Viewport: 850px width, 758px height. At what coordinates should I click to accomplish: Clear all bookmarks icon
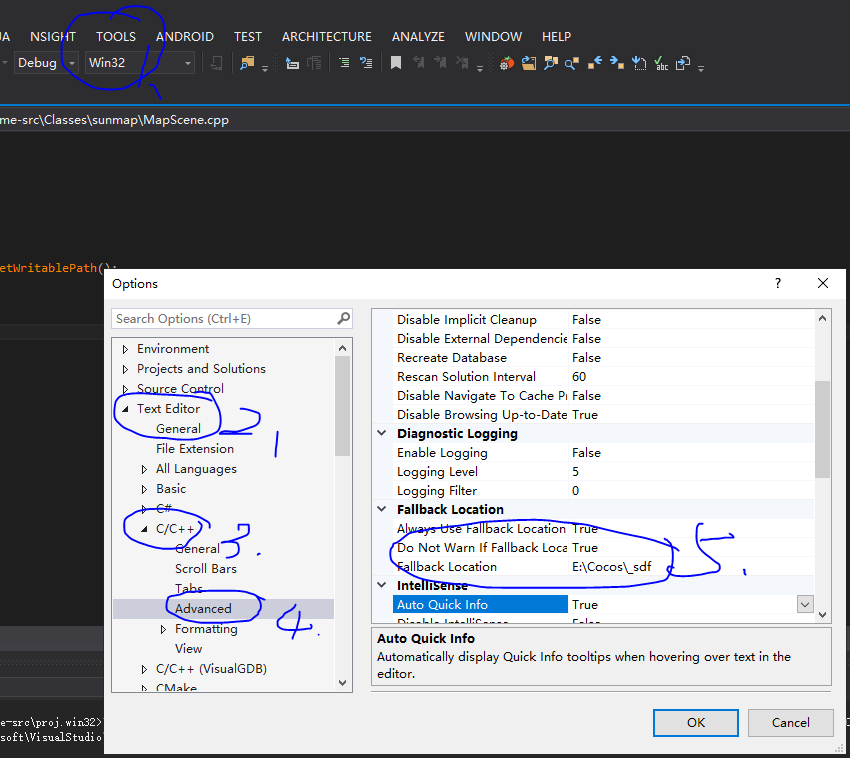pos(462,63)
